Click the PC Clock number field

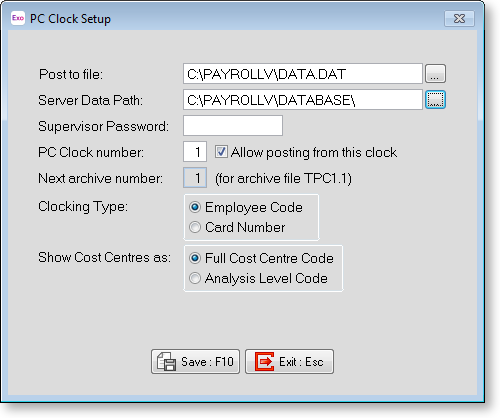click(x=195, y=152)
